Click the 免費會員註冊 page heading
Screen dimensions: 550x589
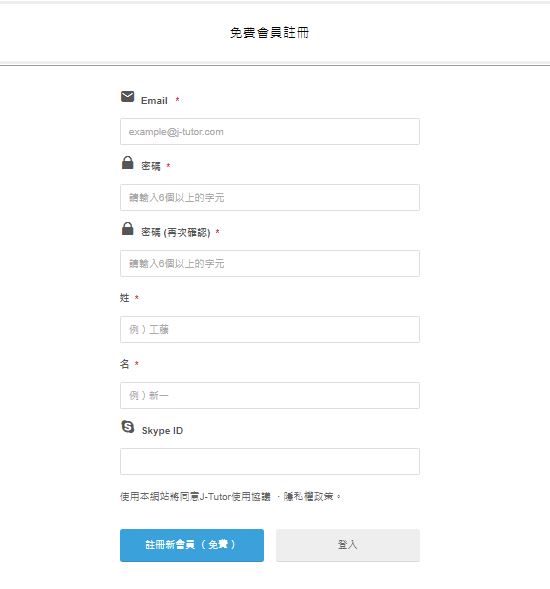click(x=269, y=33)
